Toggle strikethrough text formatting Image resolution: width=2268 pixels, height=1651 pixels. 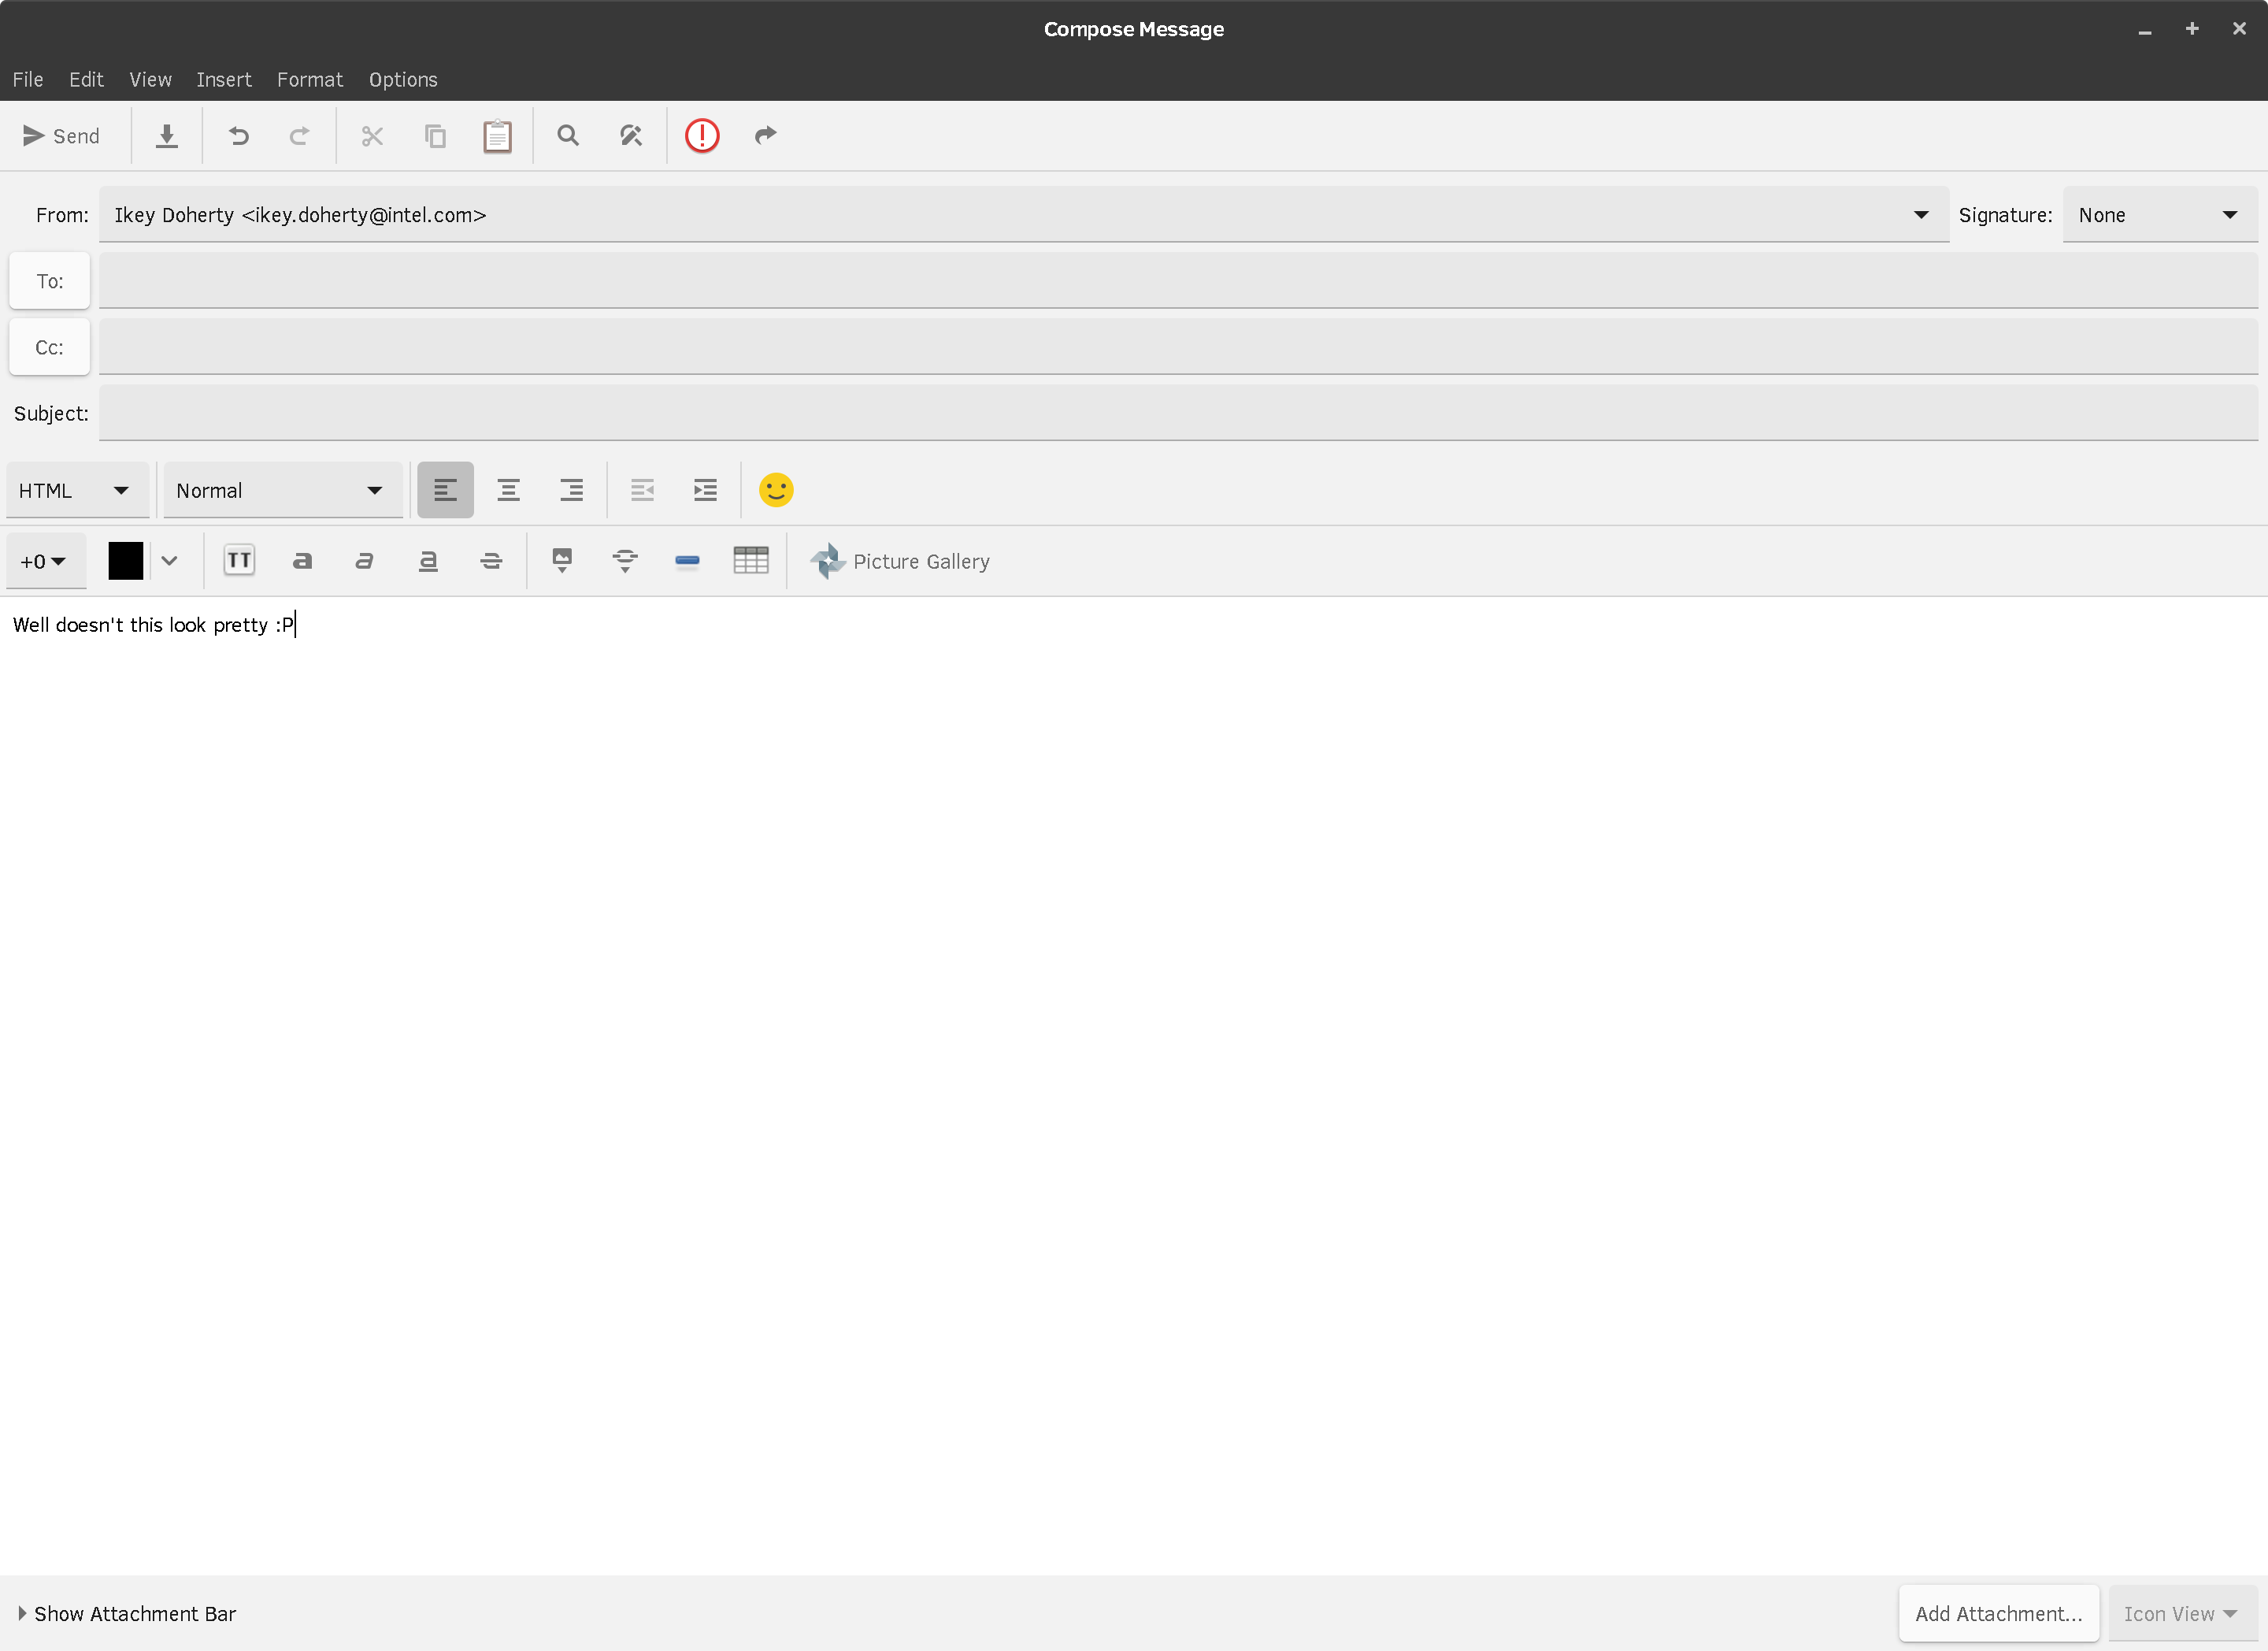point(491,561)
